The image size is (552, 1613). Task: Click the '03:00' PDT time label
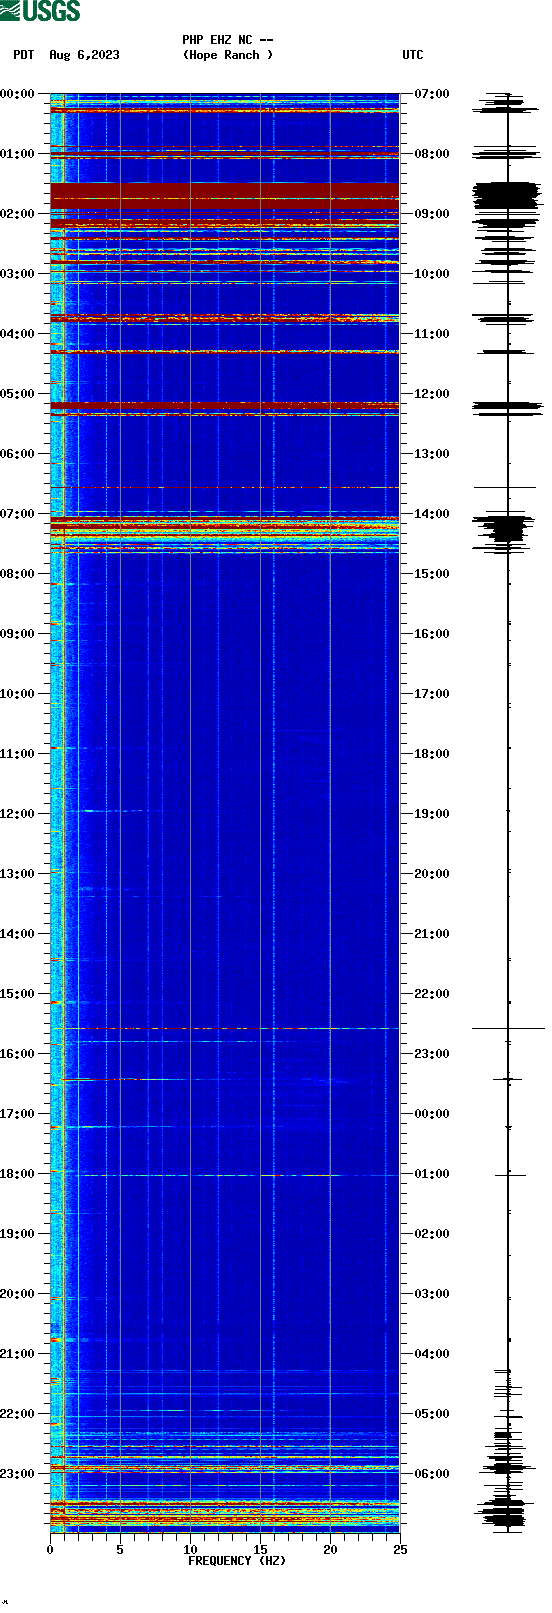pyautogui.click(x=17, y=274)
